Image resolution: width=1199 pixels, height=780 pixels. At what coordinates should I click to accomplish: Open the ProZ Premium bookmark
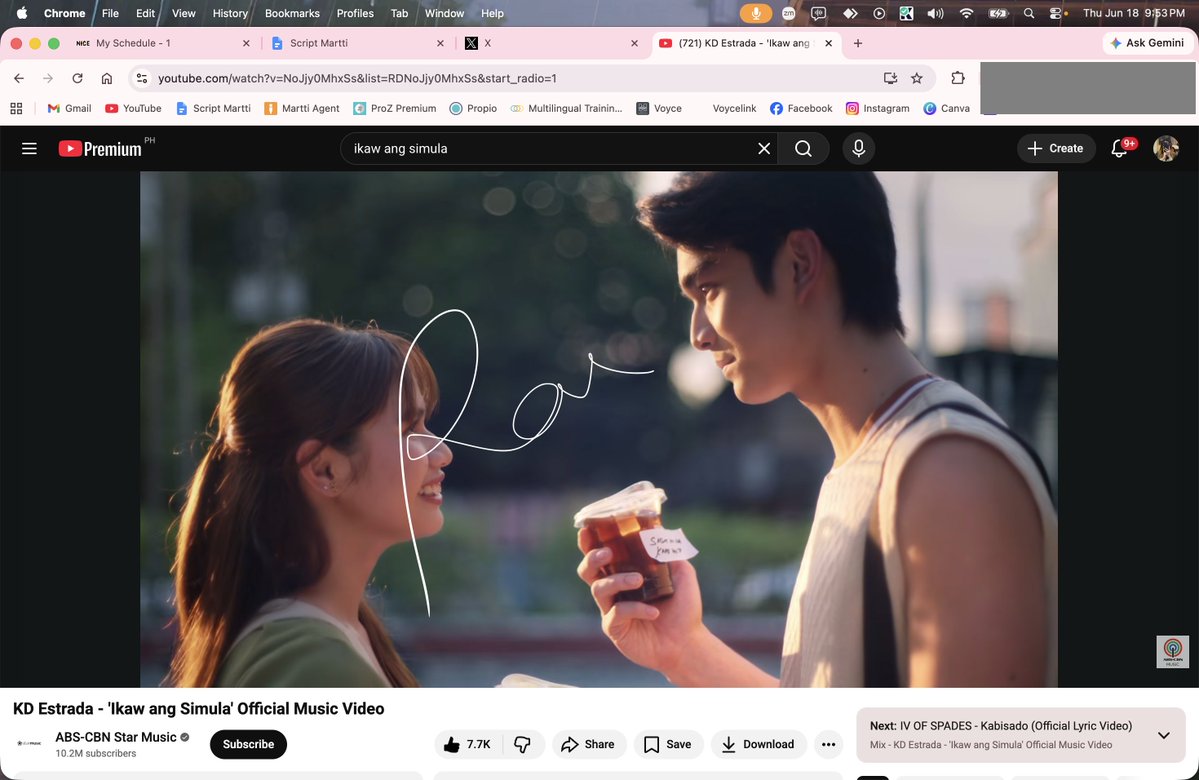point(395,109)
